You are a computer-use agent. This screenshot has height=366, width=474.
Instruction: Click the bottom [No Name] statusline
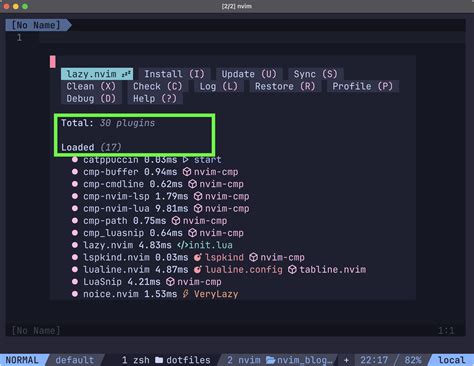click(36, 331)
